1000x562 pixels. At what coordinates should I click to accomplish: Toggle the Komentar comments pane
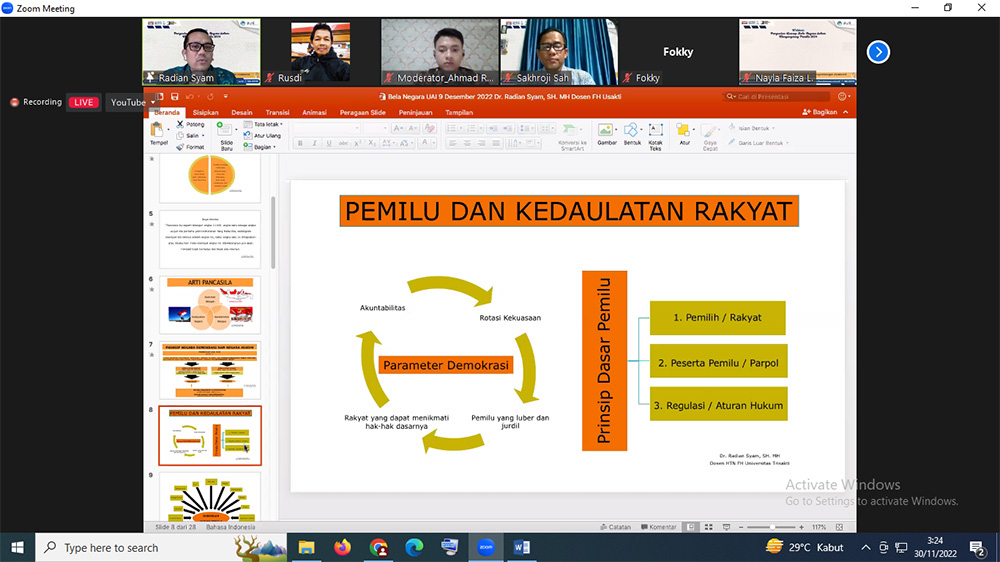[658, 526]
